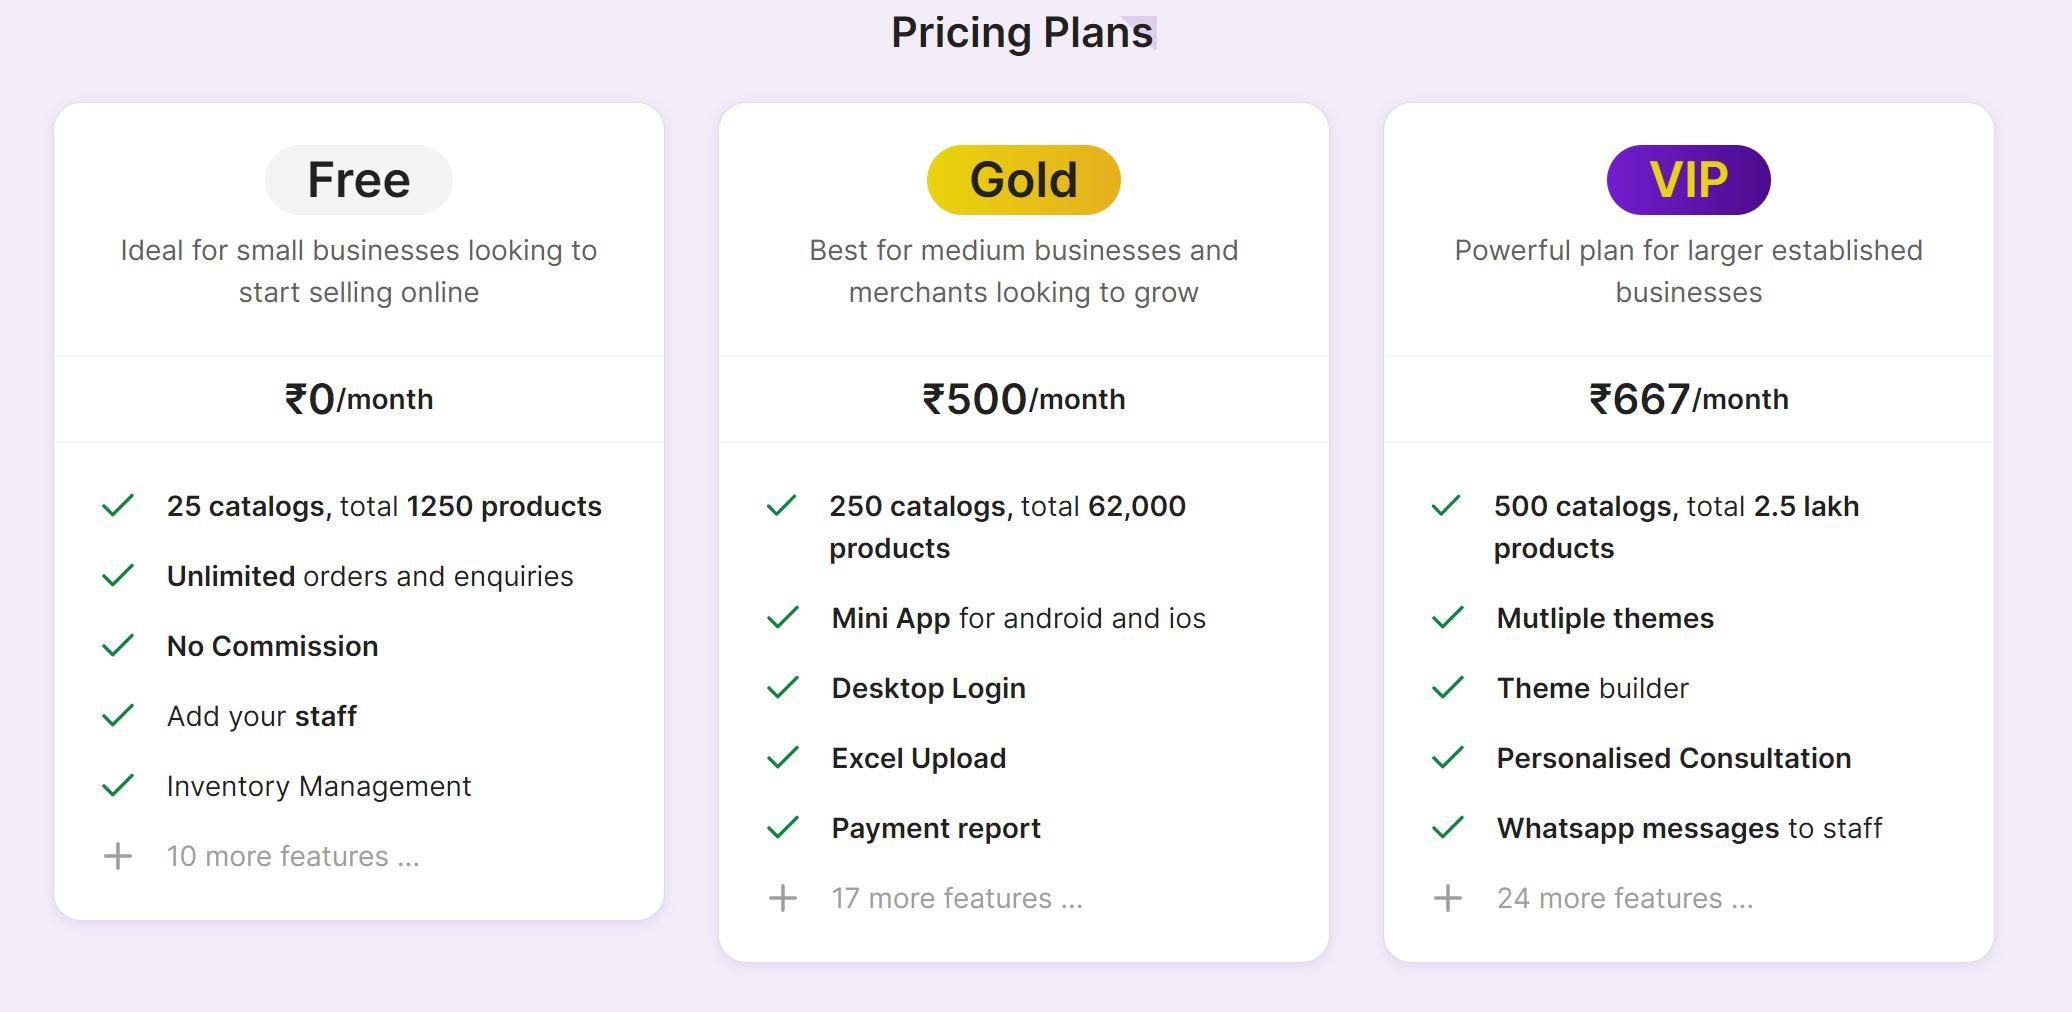Click the ₹667/month VIP price
Image resolution: width=2072 pixels, height=1012 pixels.
pyautogui.click(x=1689, y=399)
